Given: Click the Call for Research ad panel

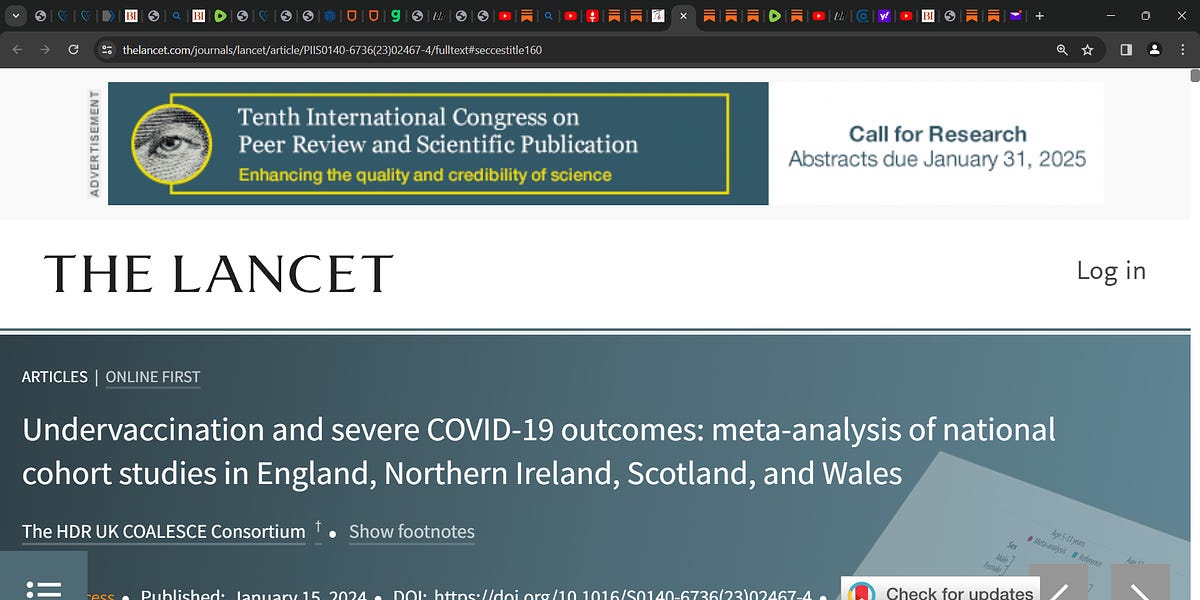Looking at the screenshot, I should [x=937, y=143].
